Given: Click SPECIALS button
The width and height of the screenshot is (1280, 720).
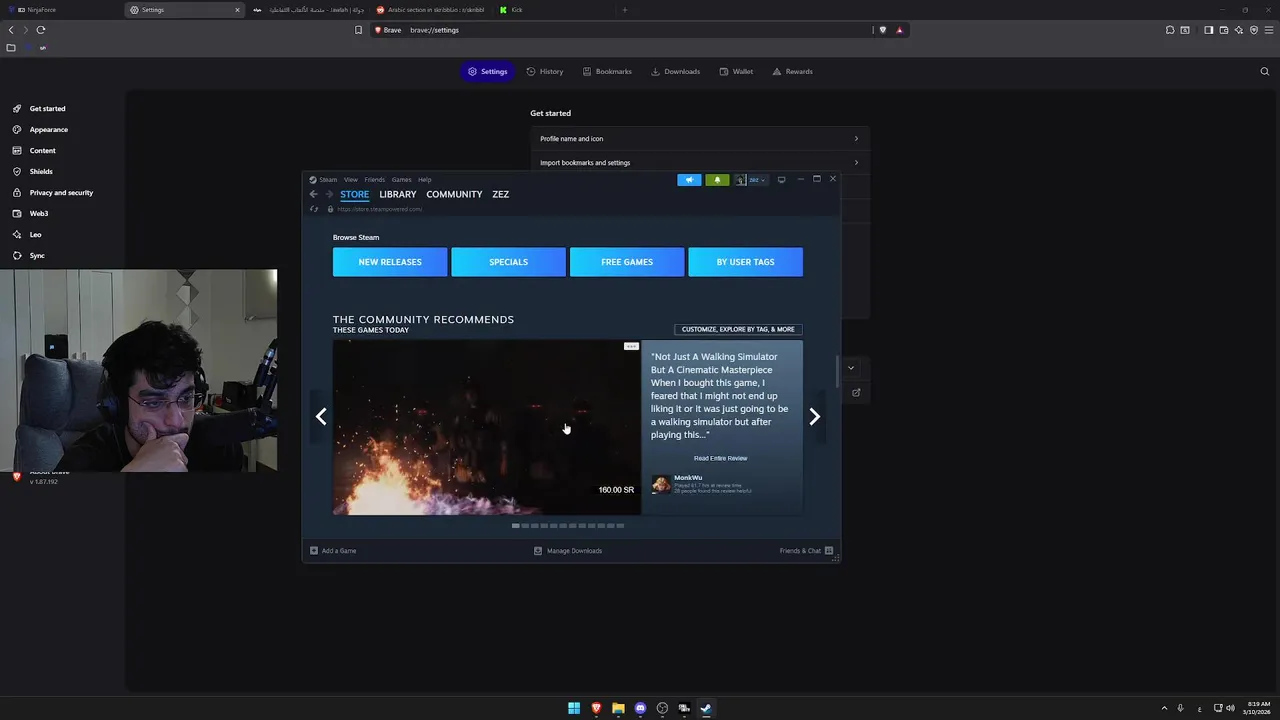Looking at the screenshot, I should (508, 262).
